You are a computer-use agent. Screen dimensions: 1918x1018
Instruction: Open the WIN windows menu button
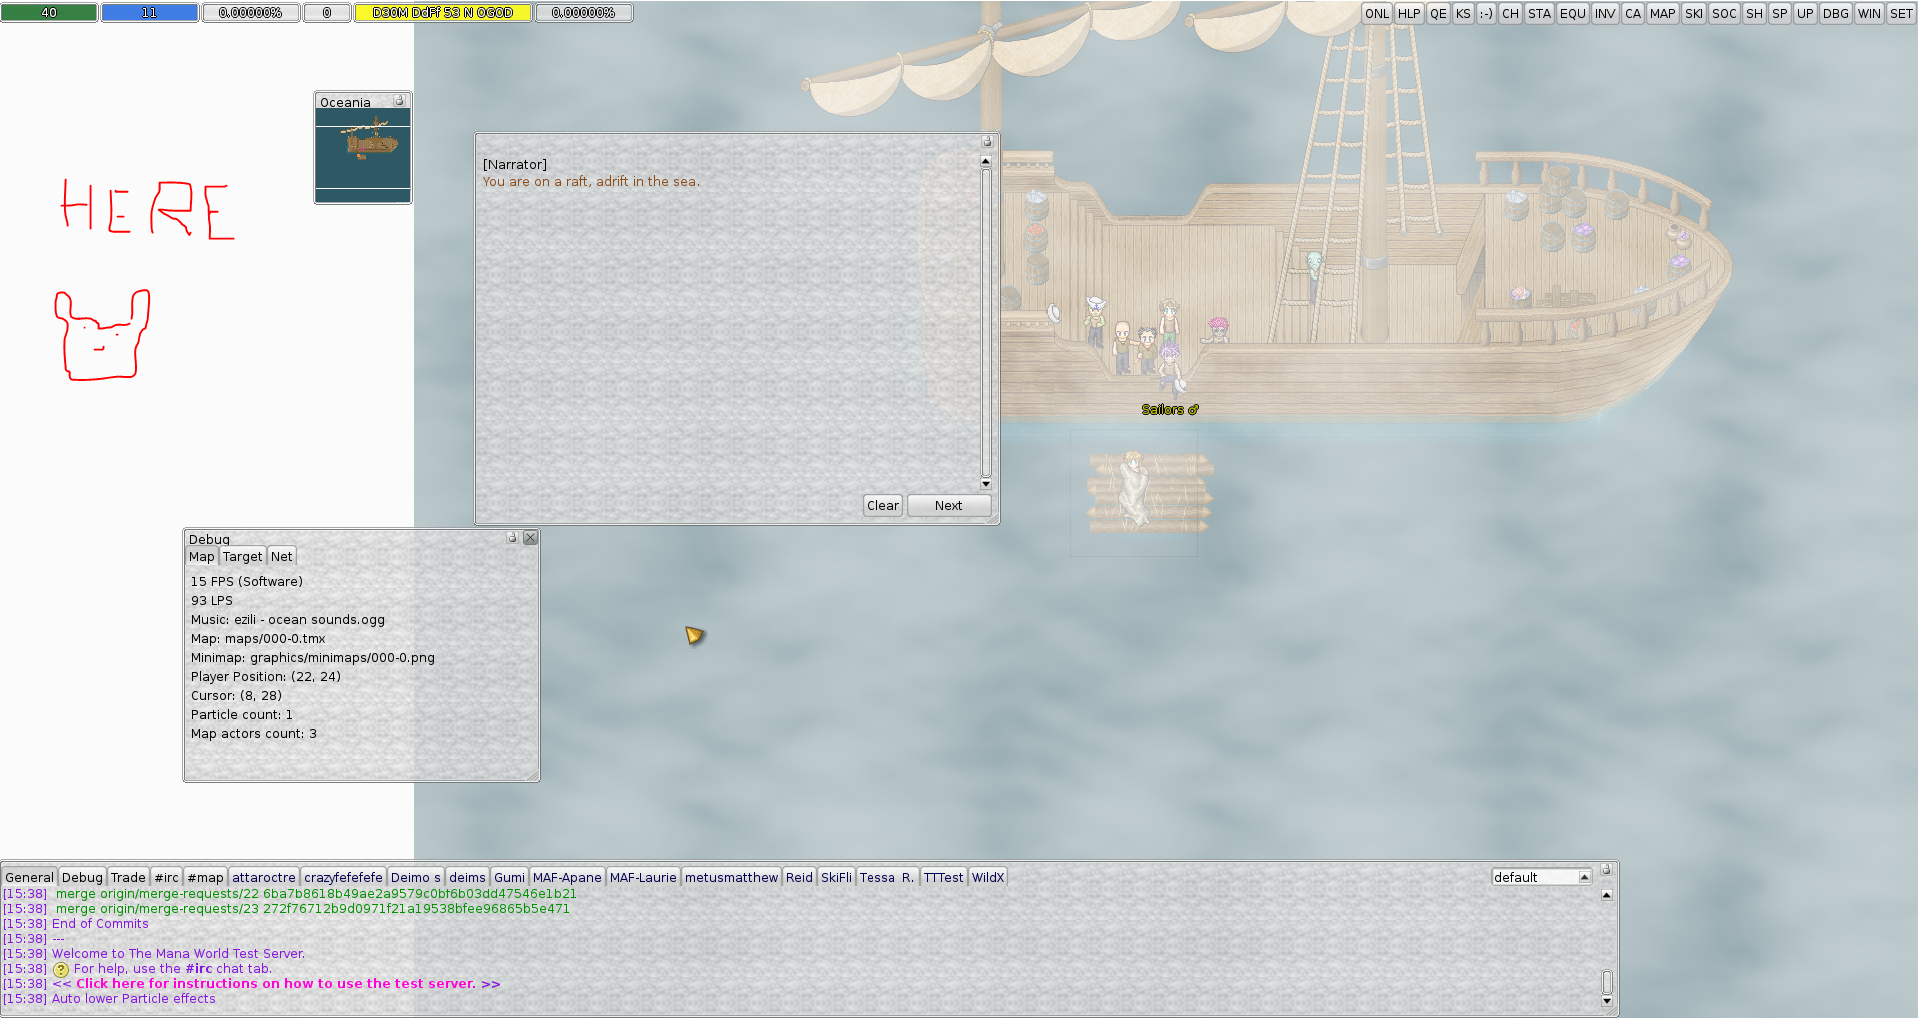point(1870,13)
